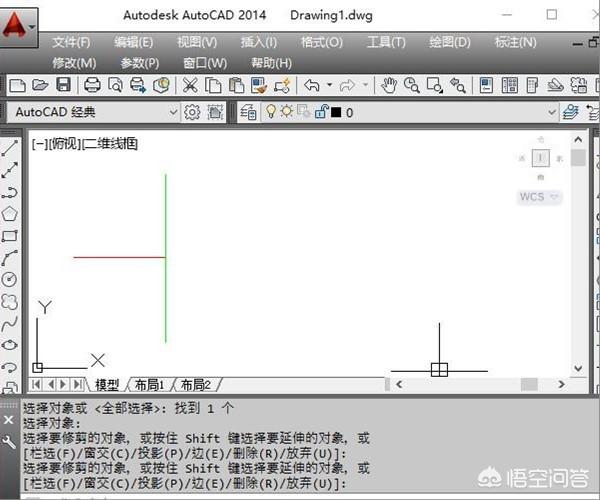This screenshot has width=600, height=500.
Task: Open the 修改(M) menu
Action: pyautogui.click(x=74, y=63)
